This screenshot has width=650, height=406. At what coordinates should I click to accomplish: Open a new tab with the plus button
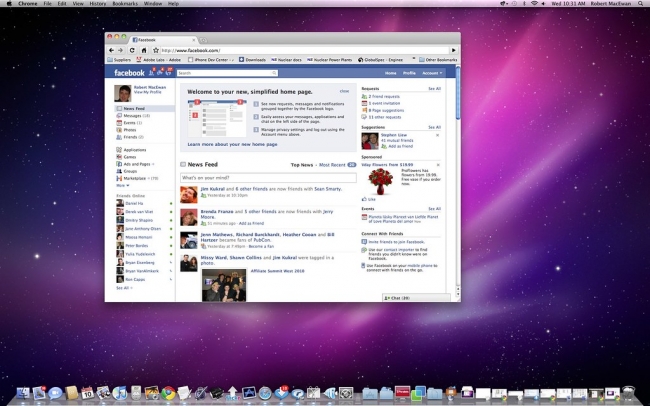tap(204, 40)
